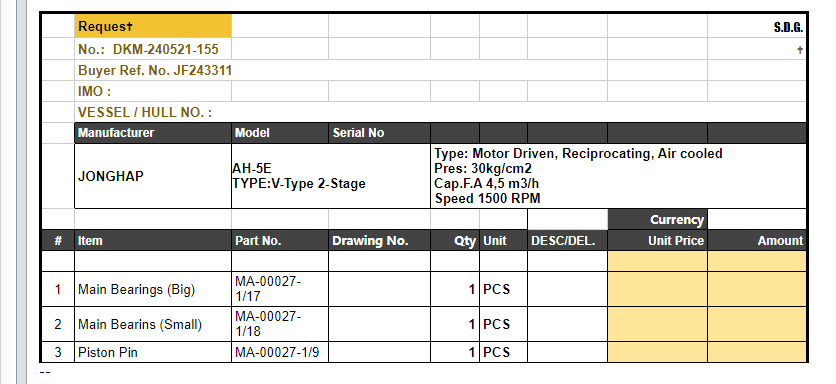The height and width of the screenshot is (384, 836).
Task: Select the Drawing No. column header
Action: click(379, 241)
